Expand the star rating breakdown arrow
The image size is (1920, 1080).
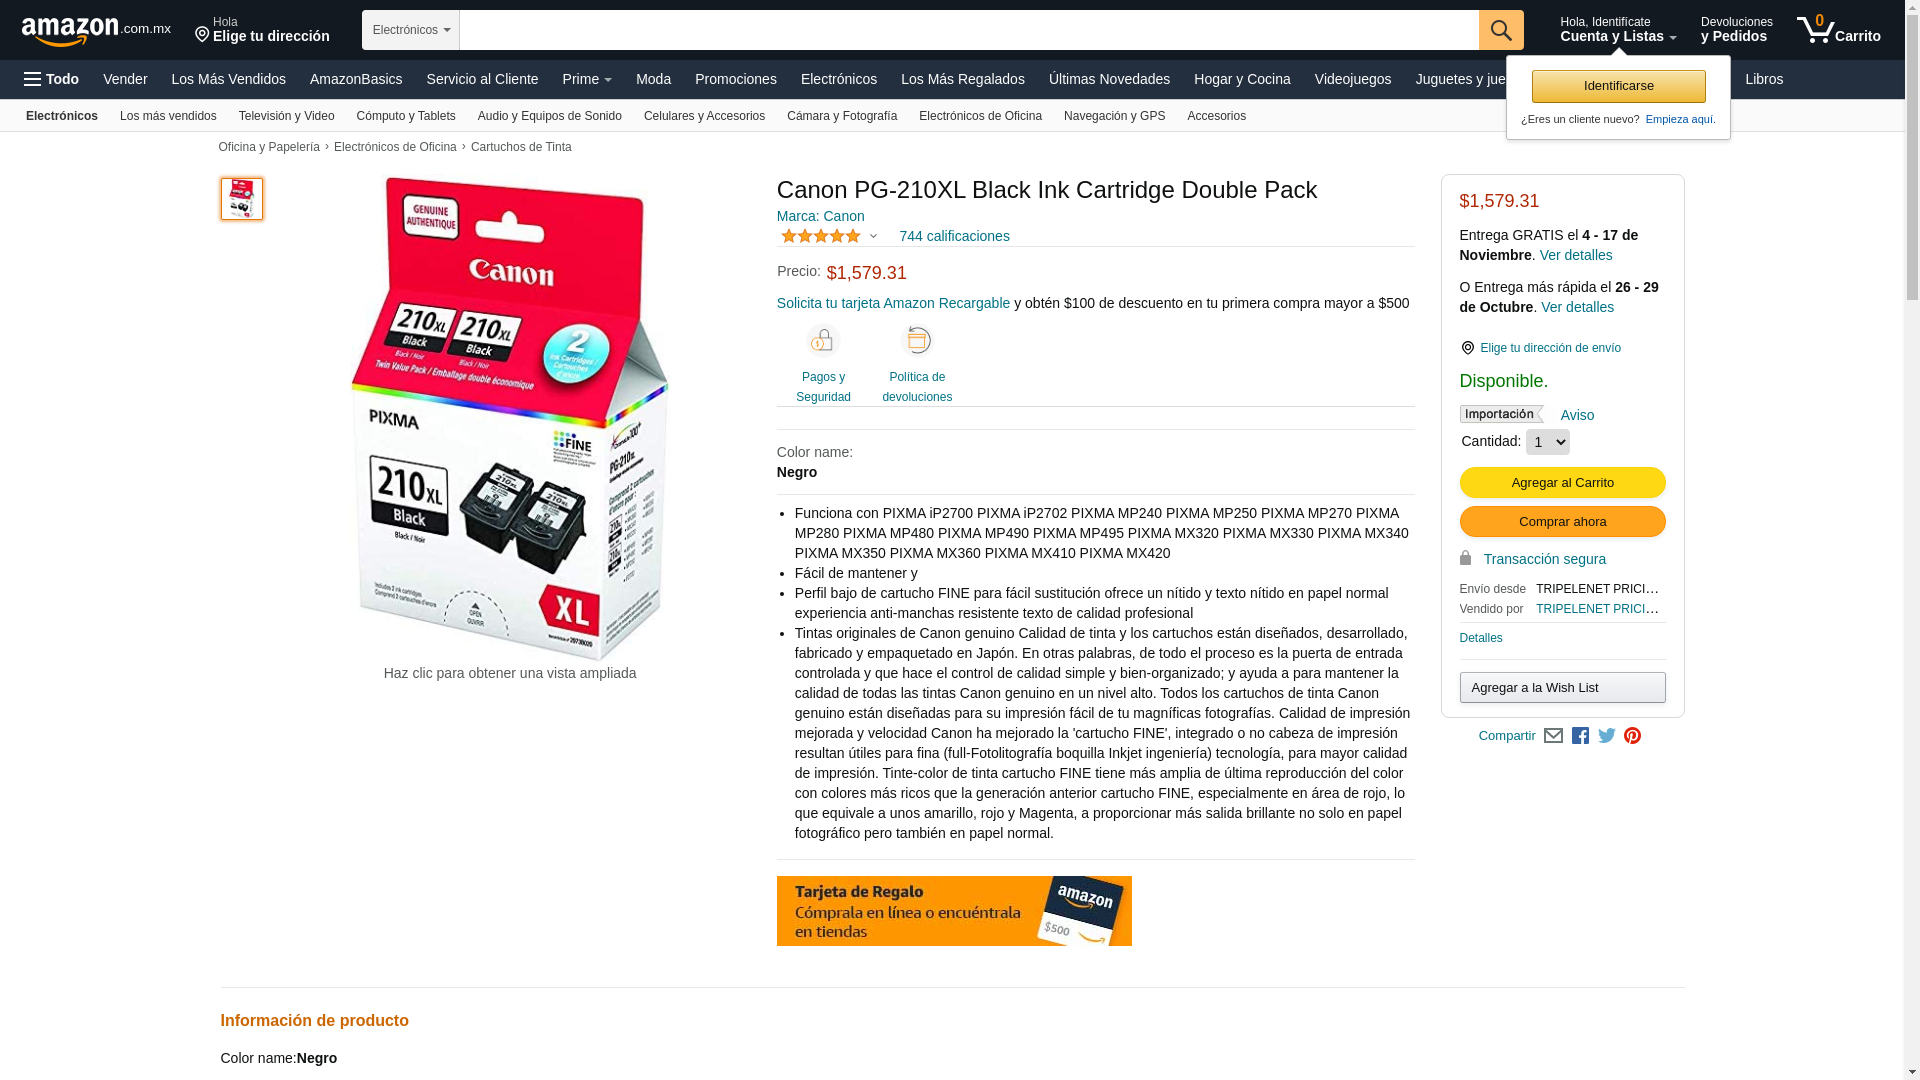point(873,237)
